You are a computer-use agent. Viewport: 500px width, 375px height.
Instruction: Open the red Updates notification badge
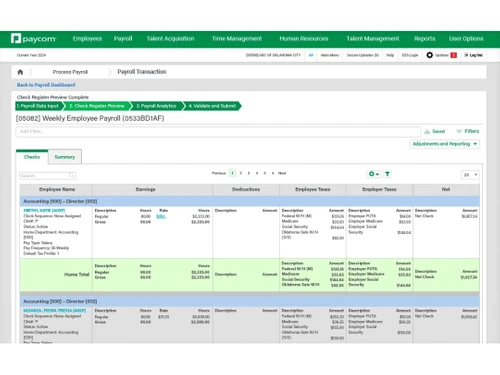[454, 55]
